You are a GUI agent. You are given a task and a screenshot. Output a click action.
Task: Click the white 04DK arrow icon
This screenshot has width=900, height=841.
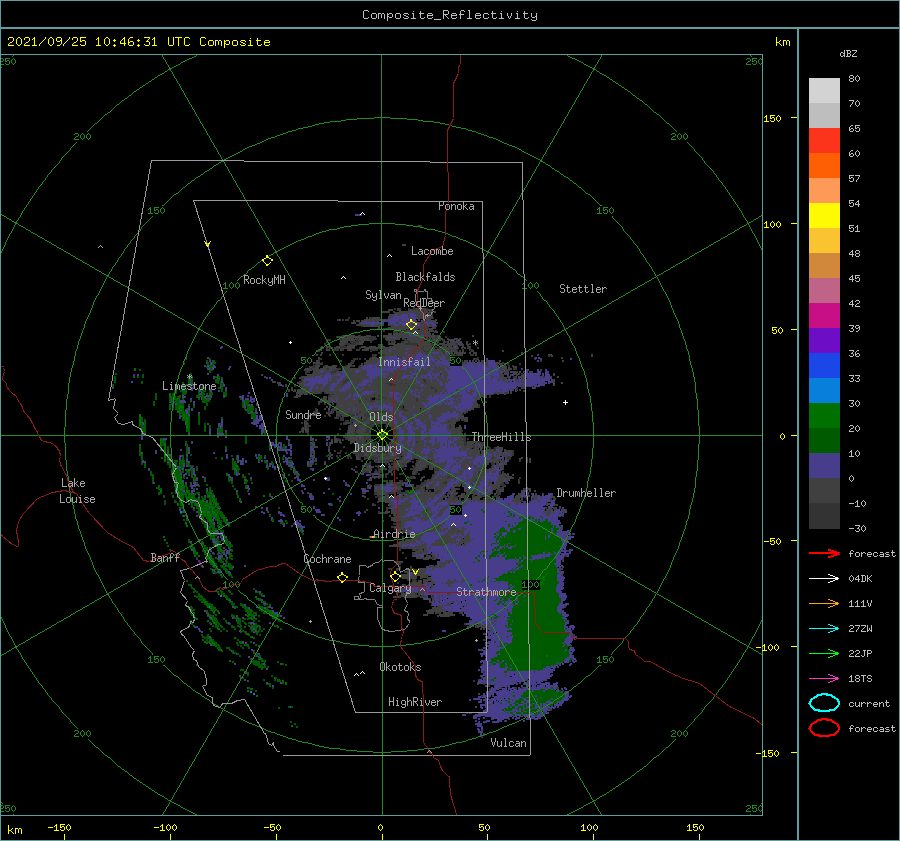point(824,578)
